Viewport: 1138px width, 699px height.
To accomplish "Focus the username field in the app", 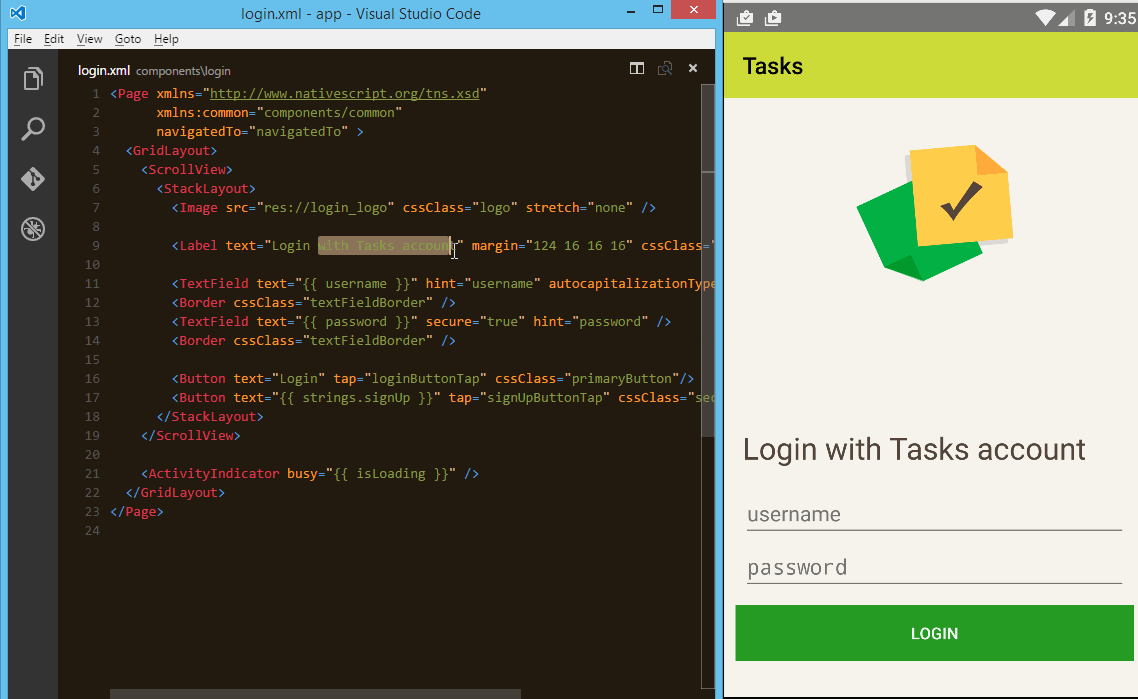I will (934, 515).
